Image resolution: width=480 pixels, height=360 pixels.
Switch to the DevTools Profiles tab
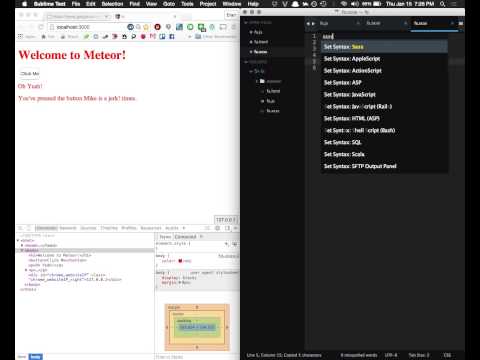tap(129, 228)
